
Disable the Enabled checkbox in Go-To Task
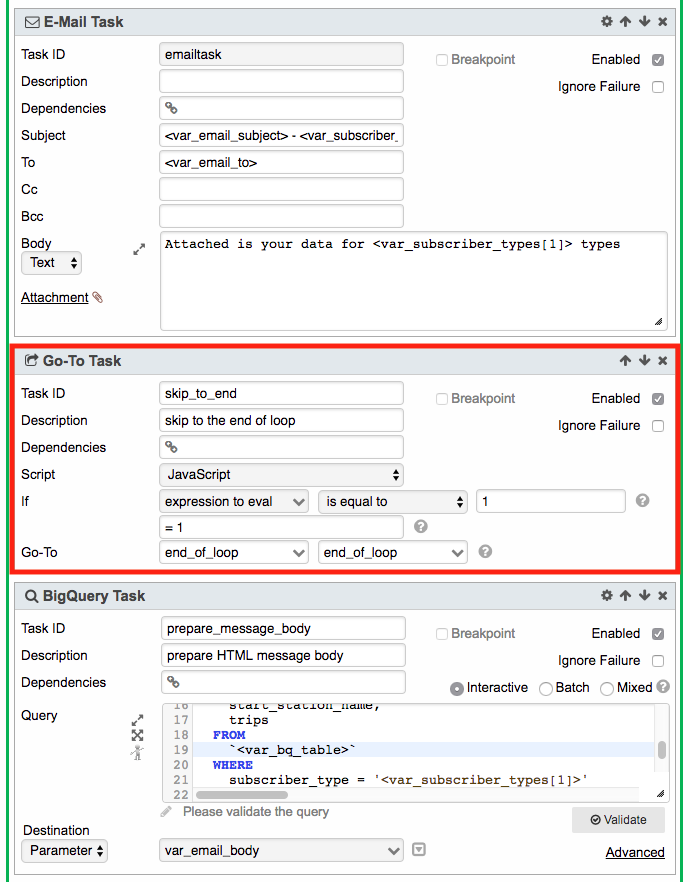pyautogui.click(x=657, y=398)
